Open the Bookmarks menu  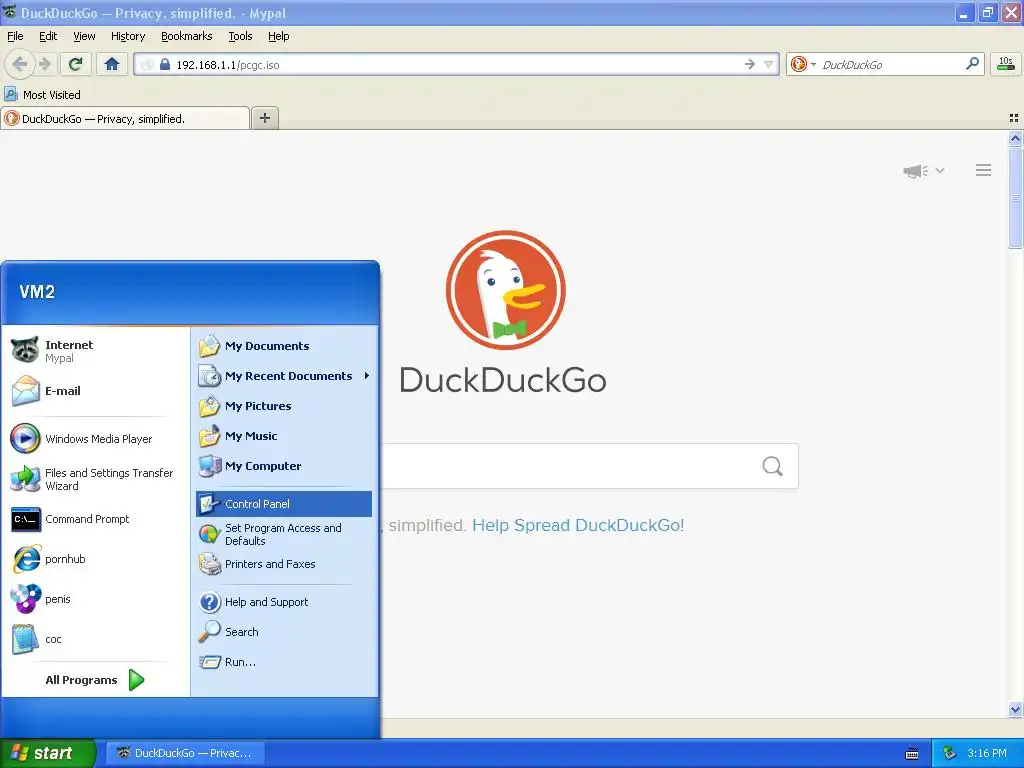187,36
